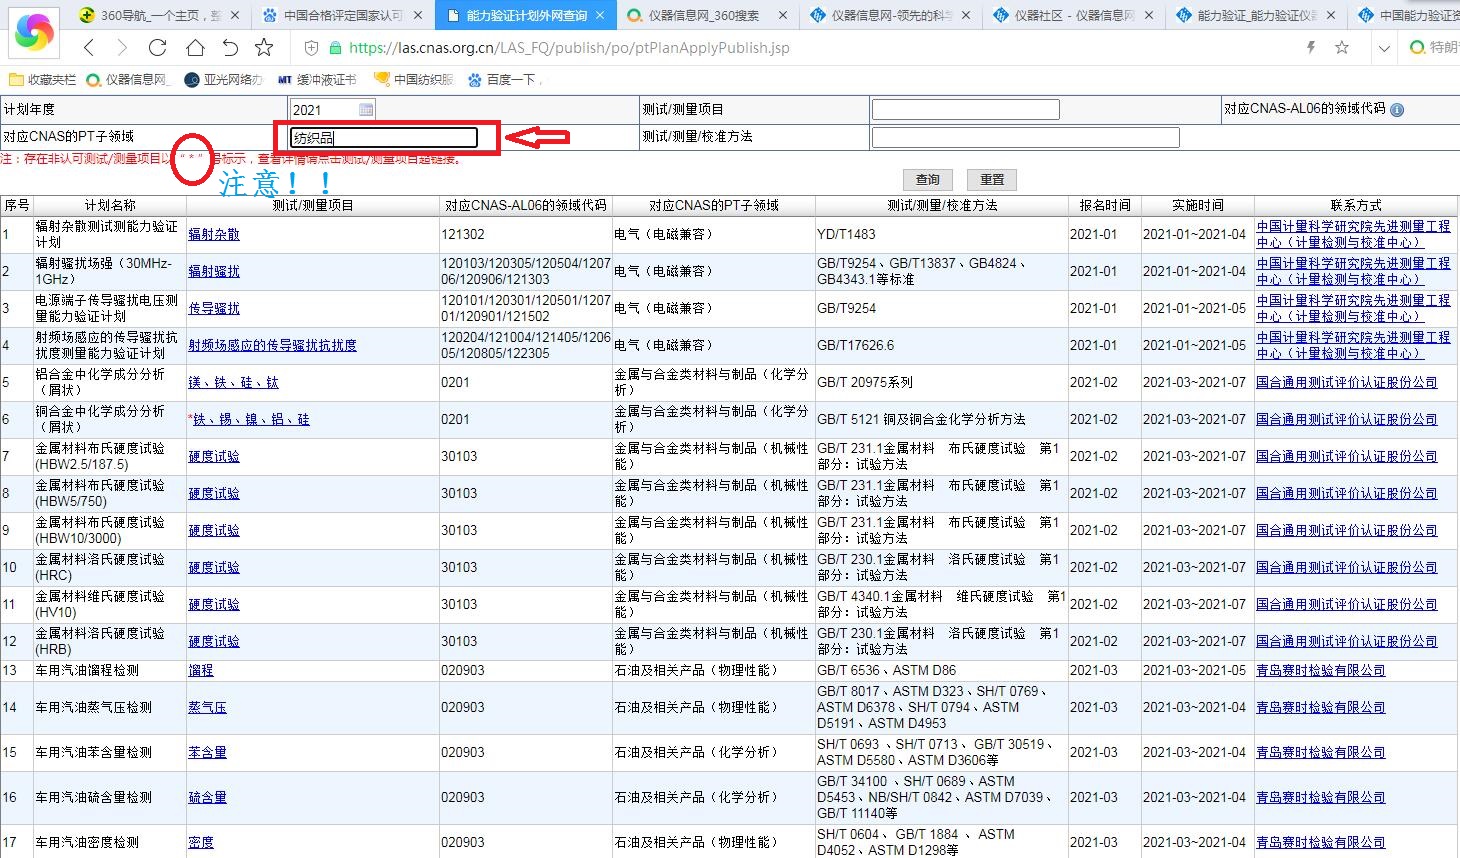Open the 馏程 test item link
Viewport: 1460px width, 858px height.
[201, 670]
